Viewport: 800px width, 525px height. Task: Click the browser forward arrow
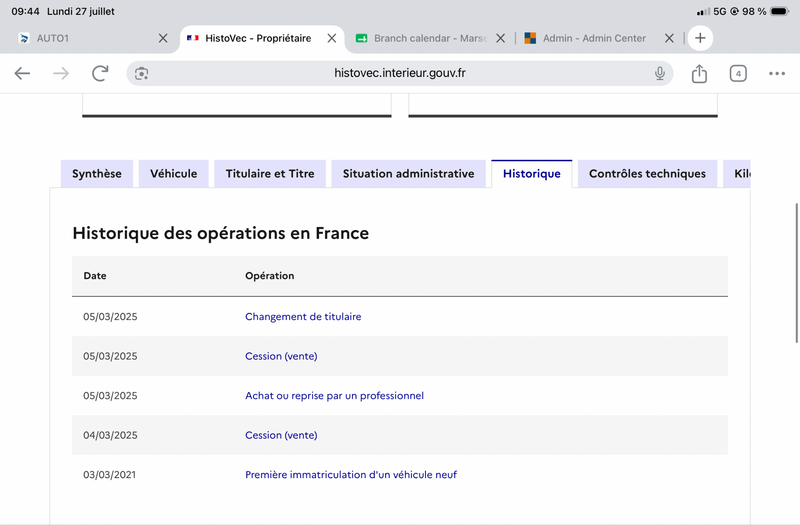pos(61,73)
